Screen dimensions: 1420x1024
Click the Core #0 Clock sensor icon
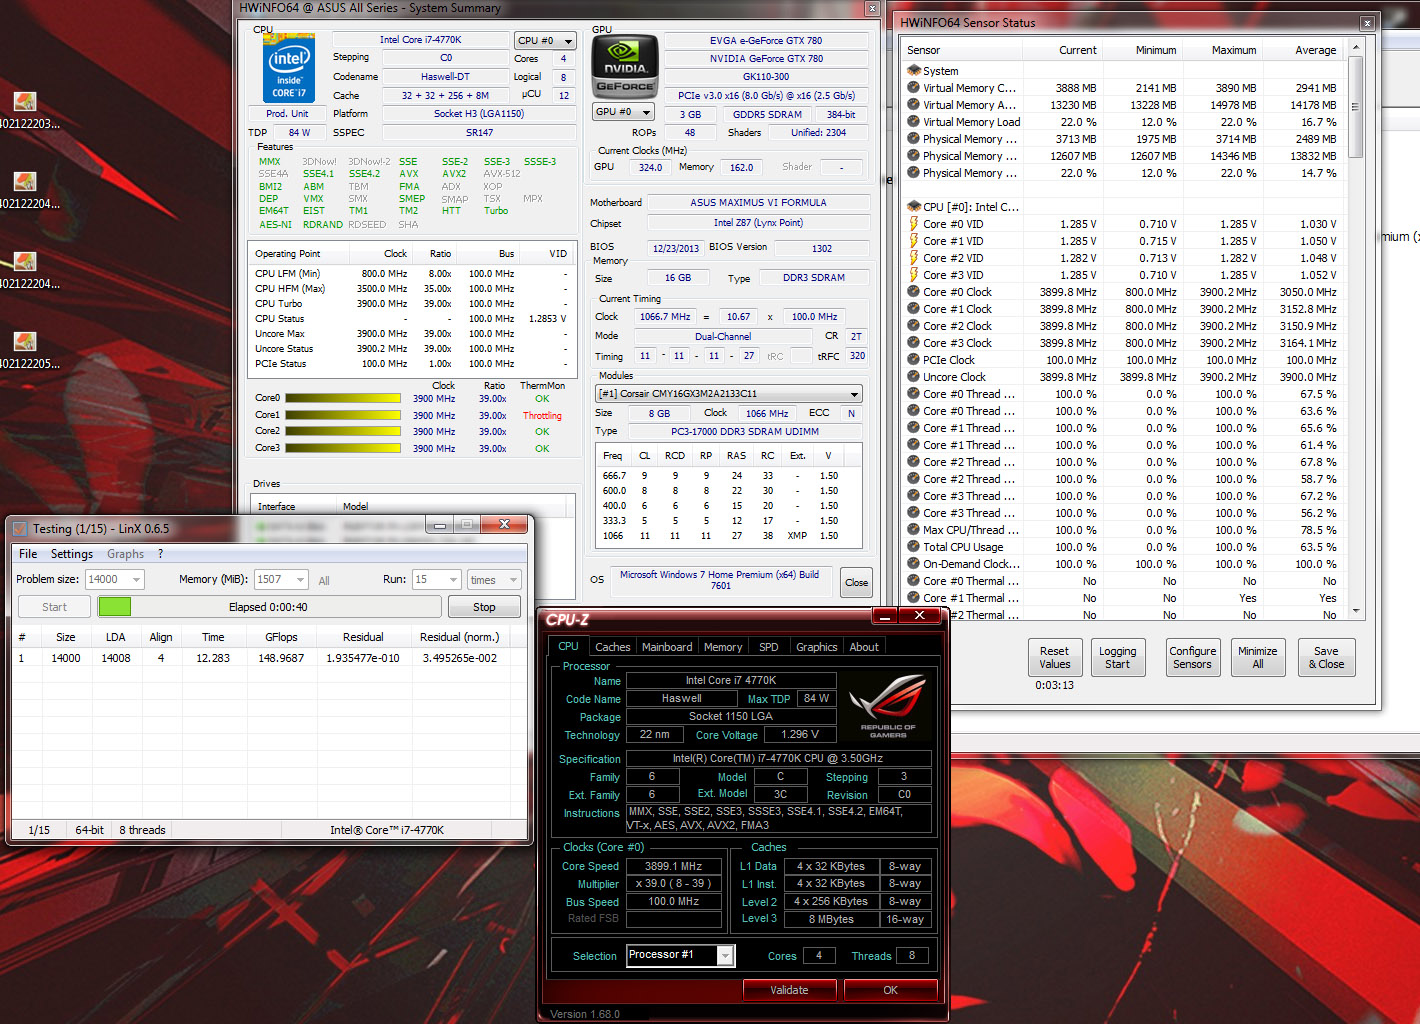coord(913,292)
